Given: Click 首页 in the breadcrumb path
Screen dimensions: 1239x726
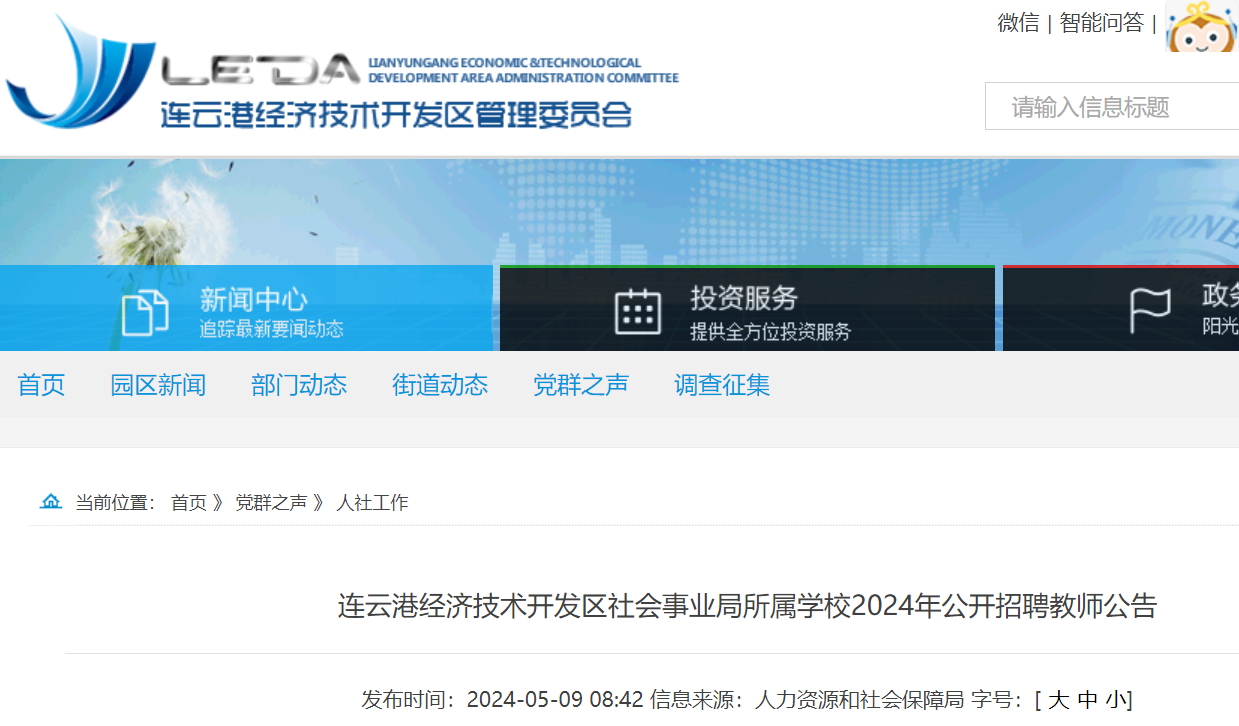Looking at the screenshot, I should click(188, 503).
